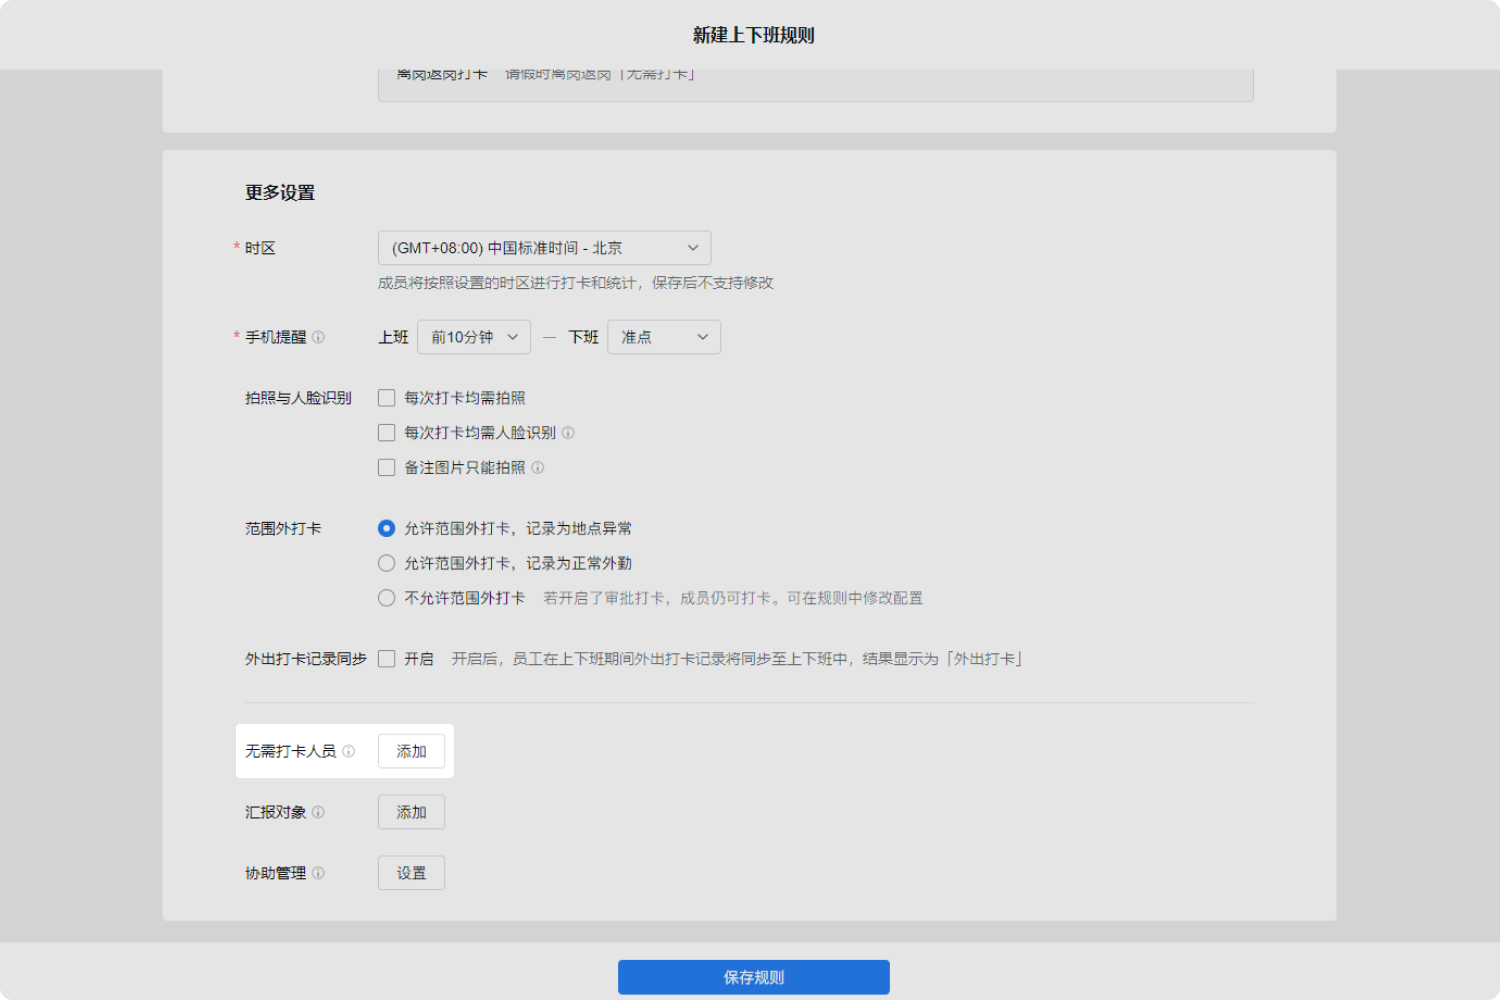Tick 备注图片只能拍照 checkbox
The width and height of the screenshot is (1500, 1000).
click(x=387, y=468)
